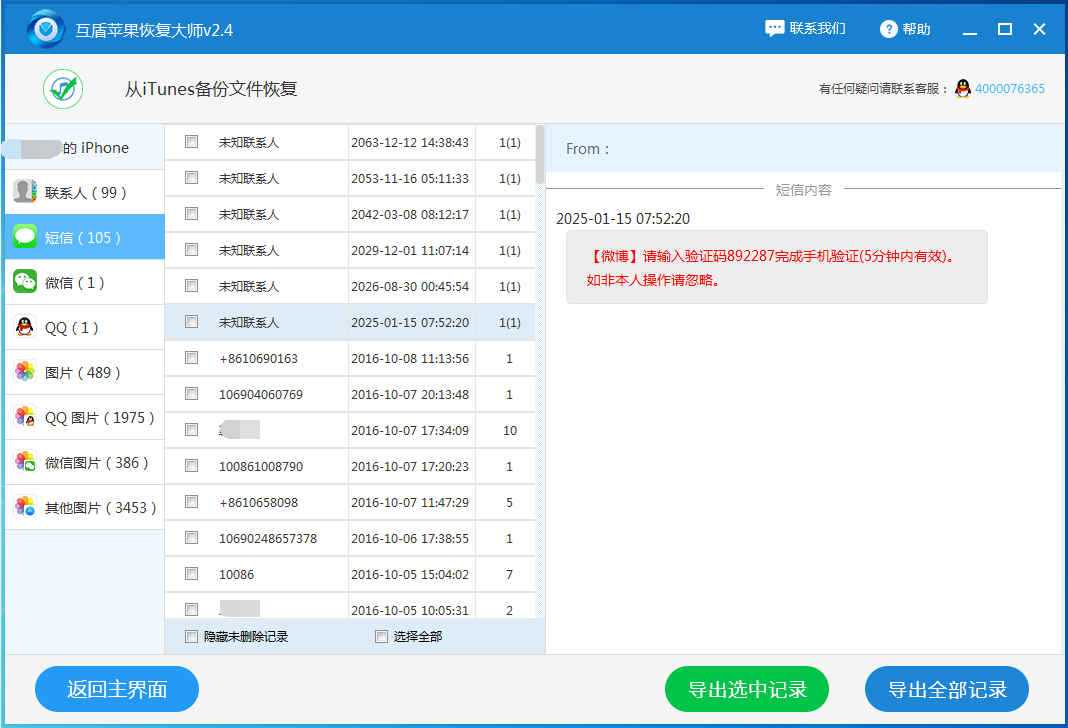Image resolution: width=1068 pixels, height=728 pixels.
Task: Check the box for 106904060769 row
Action: click(191, 394)
